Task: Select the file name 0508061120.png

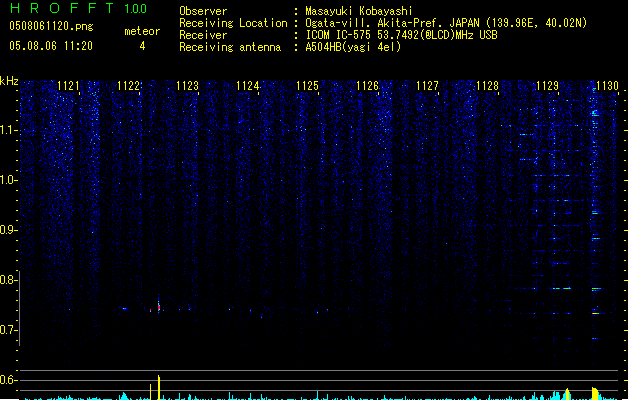Action: [51, 26]
